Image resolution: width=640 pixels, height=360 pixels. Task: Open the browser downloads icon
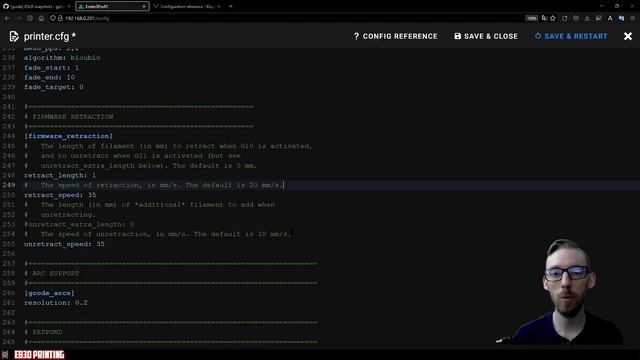(x=587, y=18)
